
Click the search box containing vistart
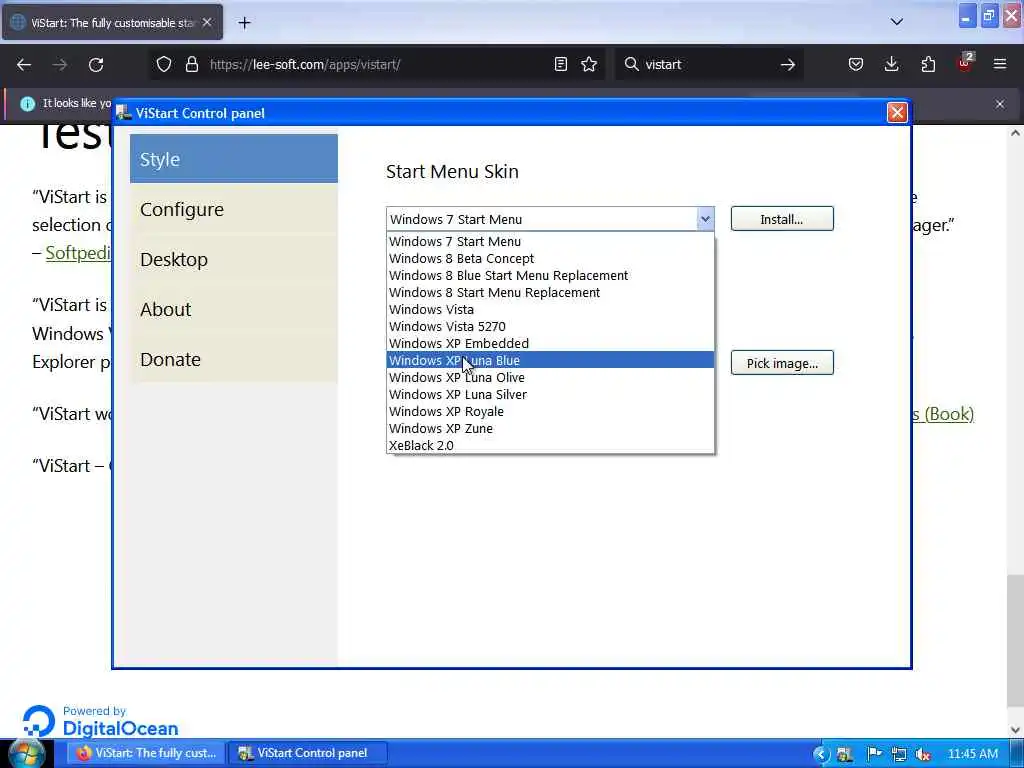709,64
